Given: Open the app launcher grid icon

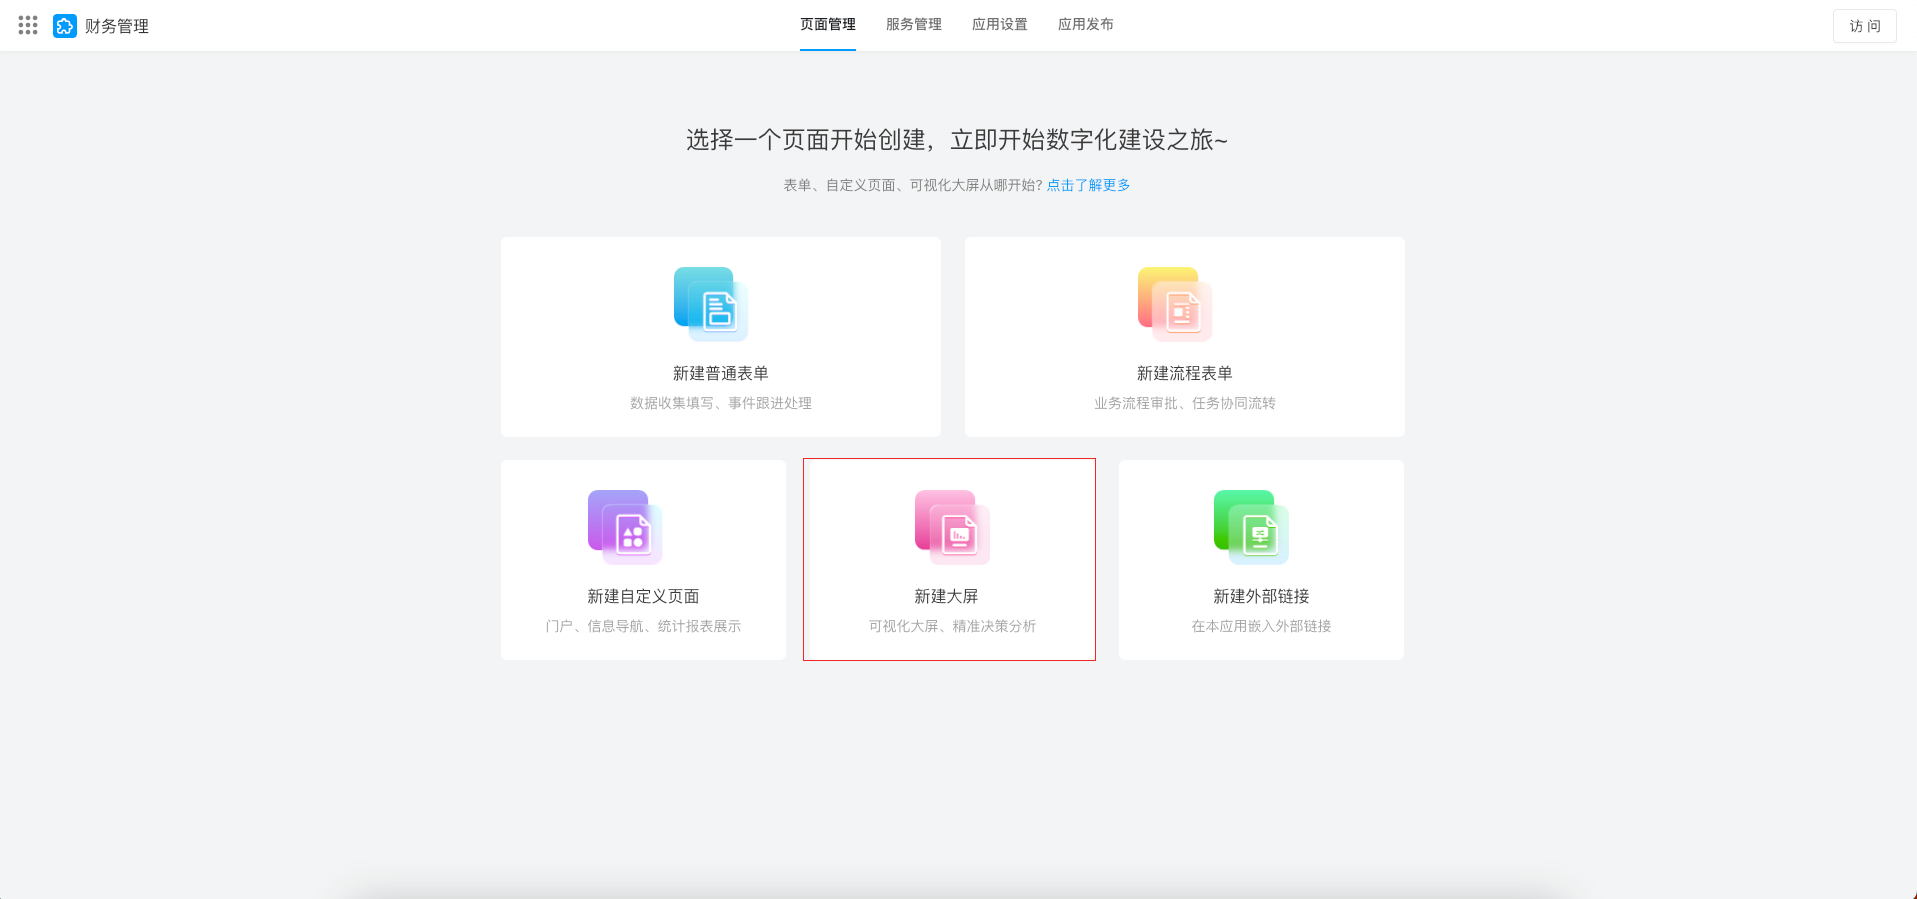Looking at the screenshot, I should pos(28,25).
